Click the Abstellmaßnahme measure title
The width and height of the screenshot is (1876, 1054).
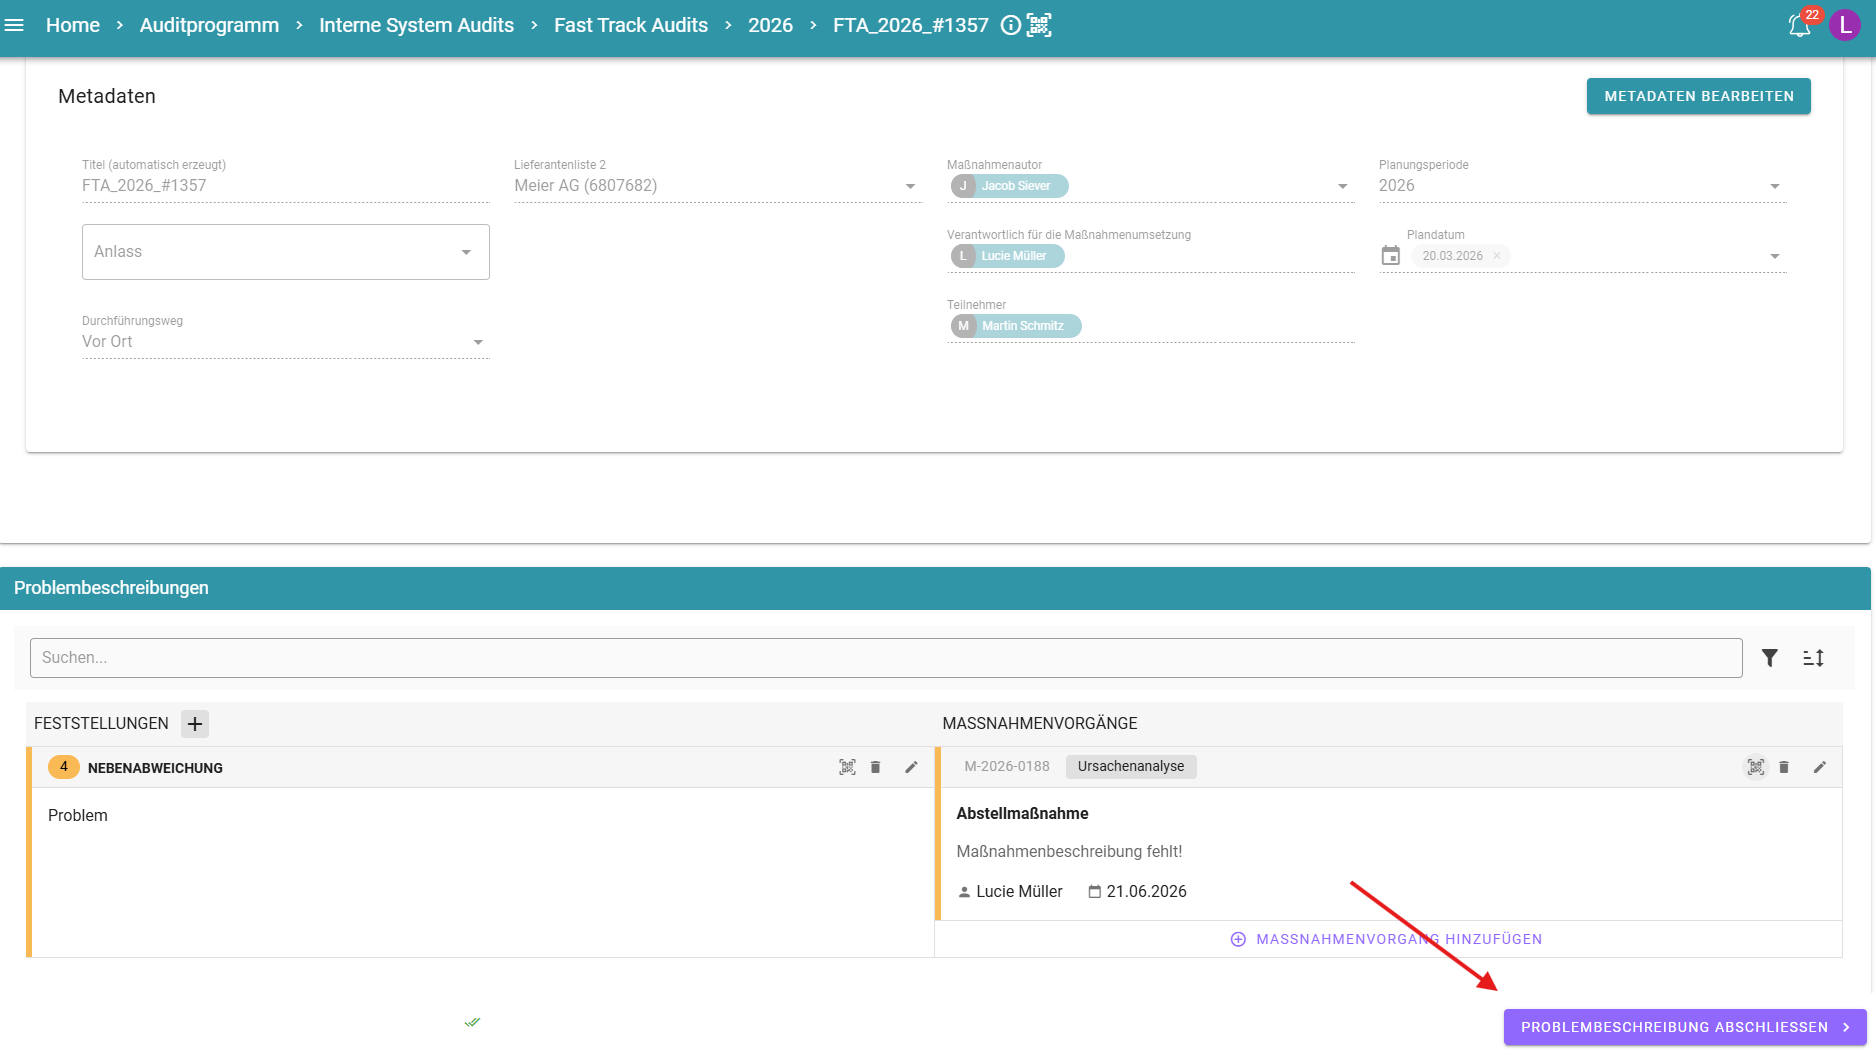[x=1022, y=814]
